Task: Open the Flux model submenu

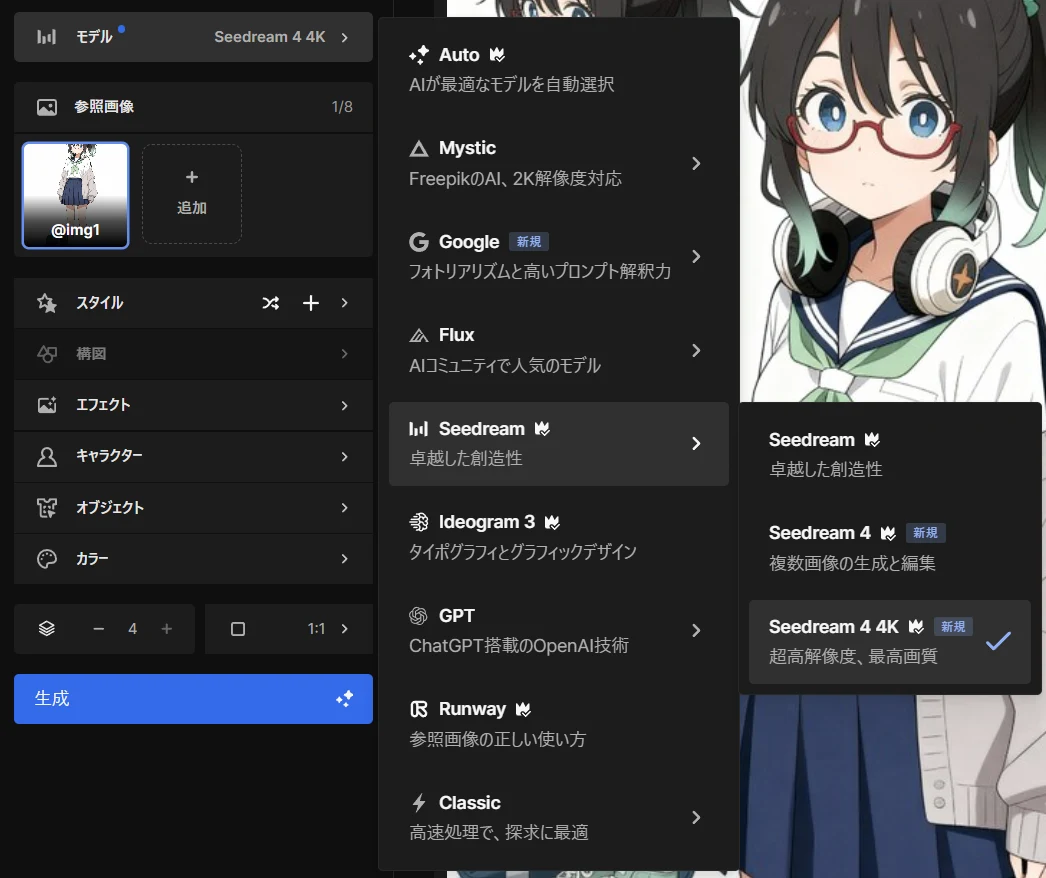Action: click(558, 350)
